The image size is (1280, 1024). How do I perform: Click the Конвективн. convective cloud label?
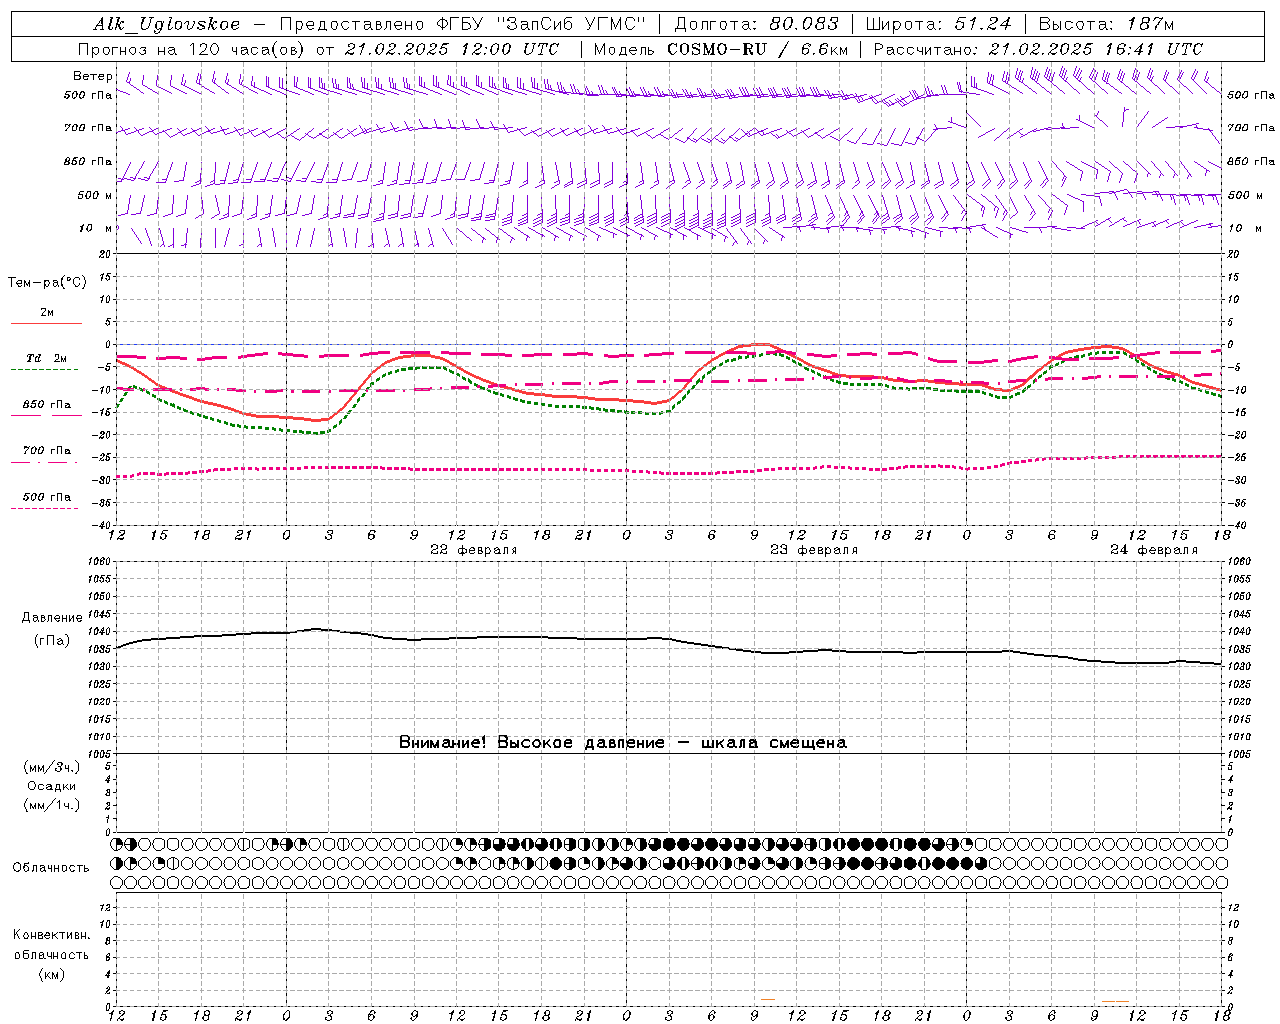click(51, 935)
